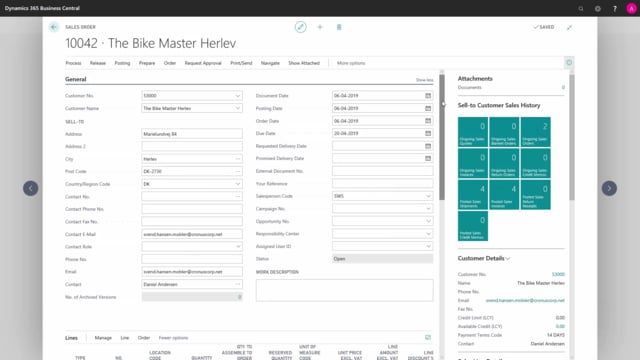Click the customer email link in details
Viewport: 640px width, 360px height.
pos(525,300)
